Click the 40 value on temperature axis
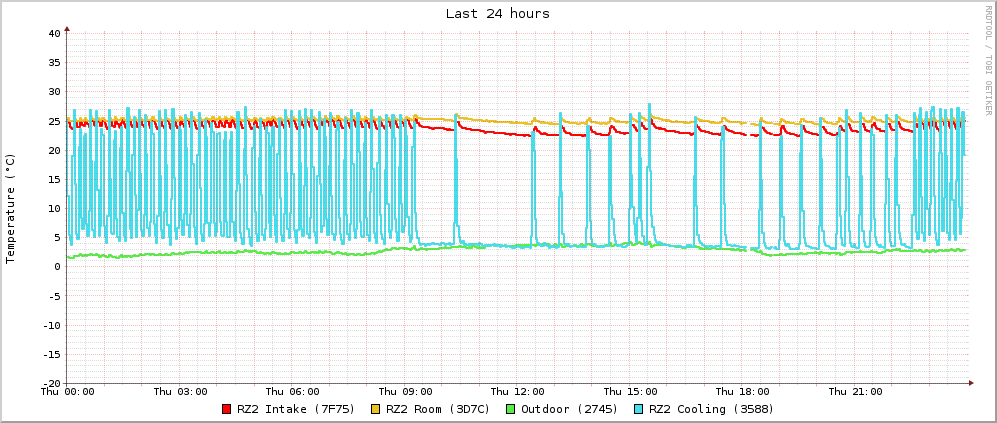The width and height of the screenshot is (997, 423). tap(53, 33)
